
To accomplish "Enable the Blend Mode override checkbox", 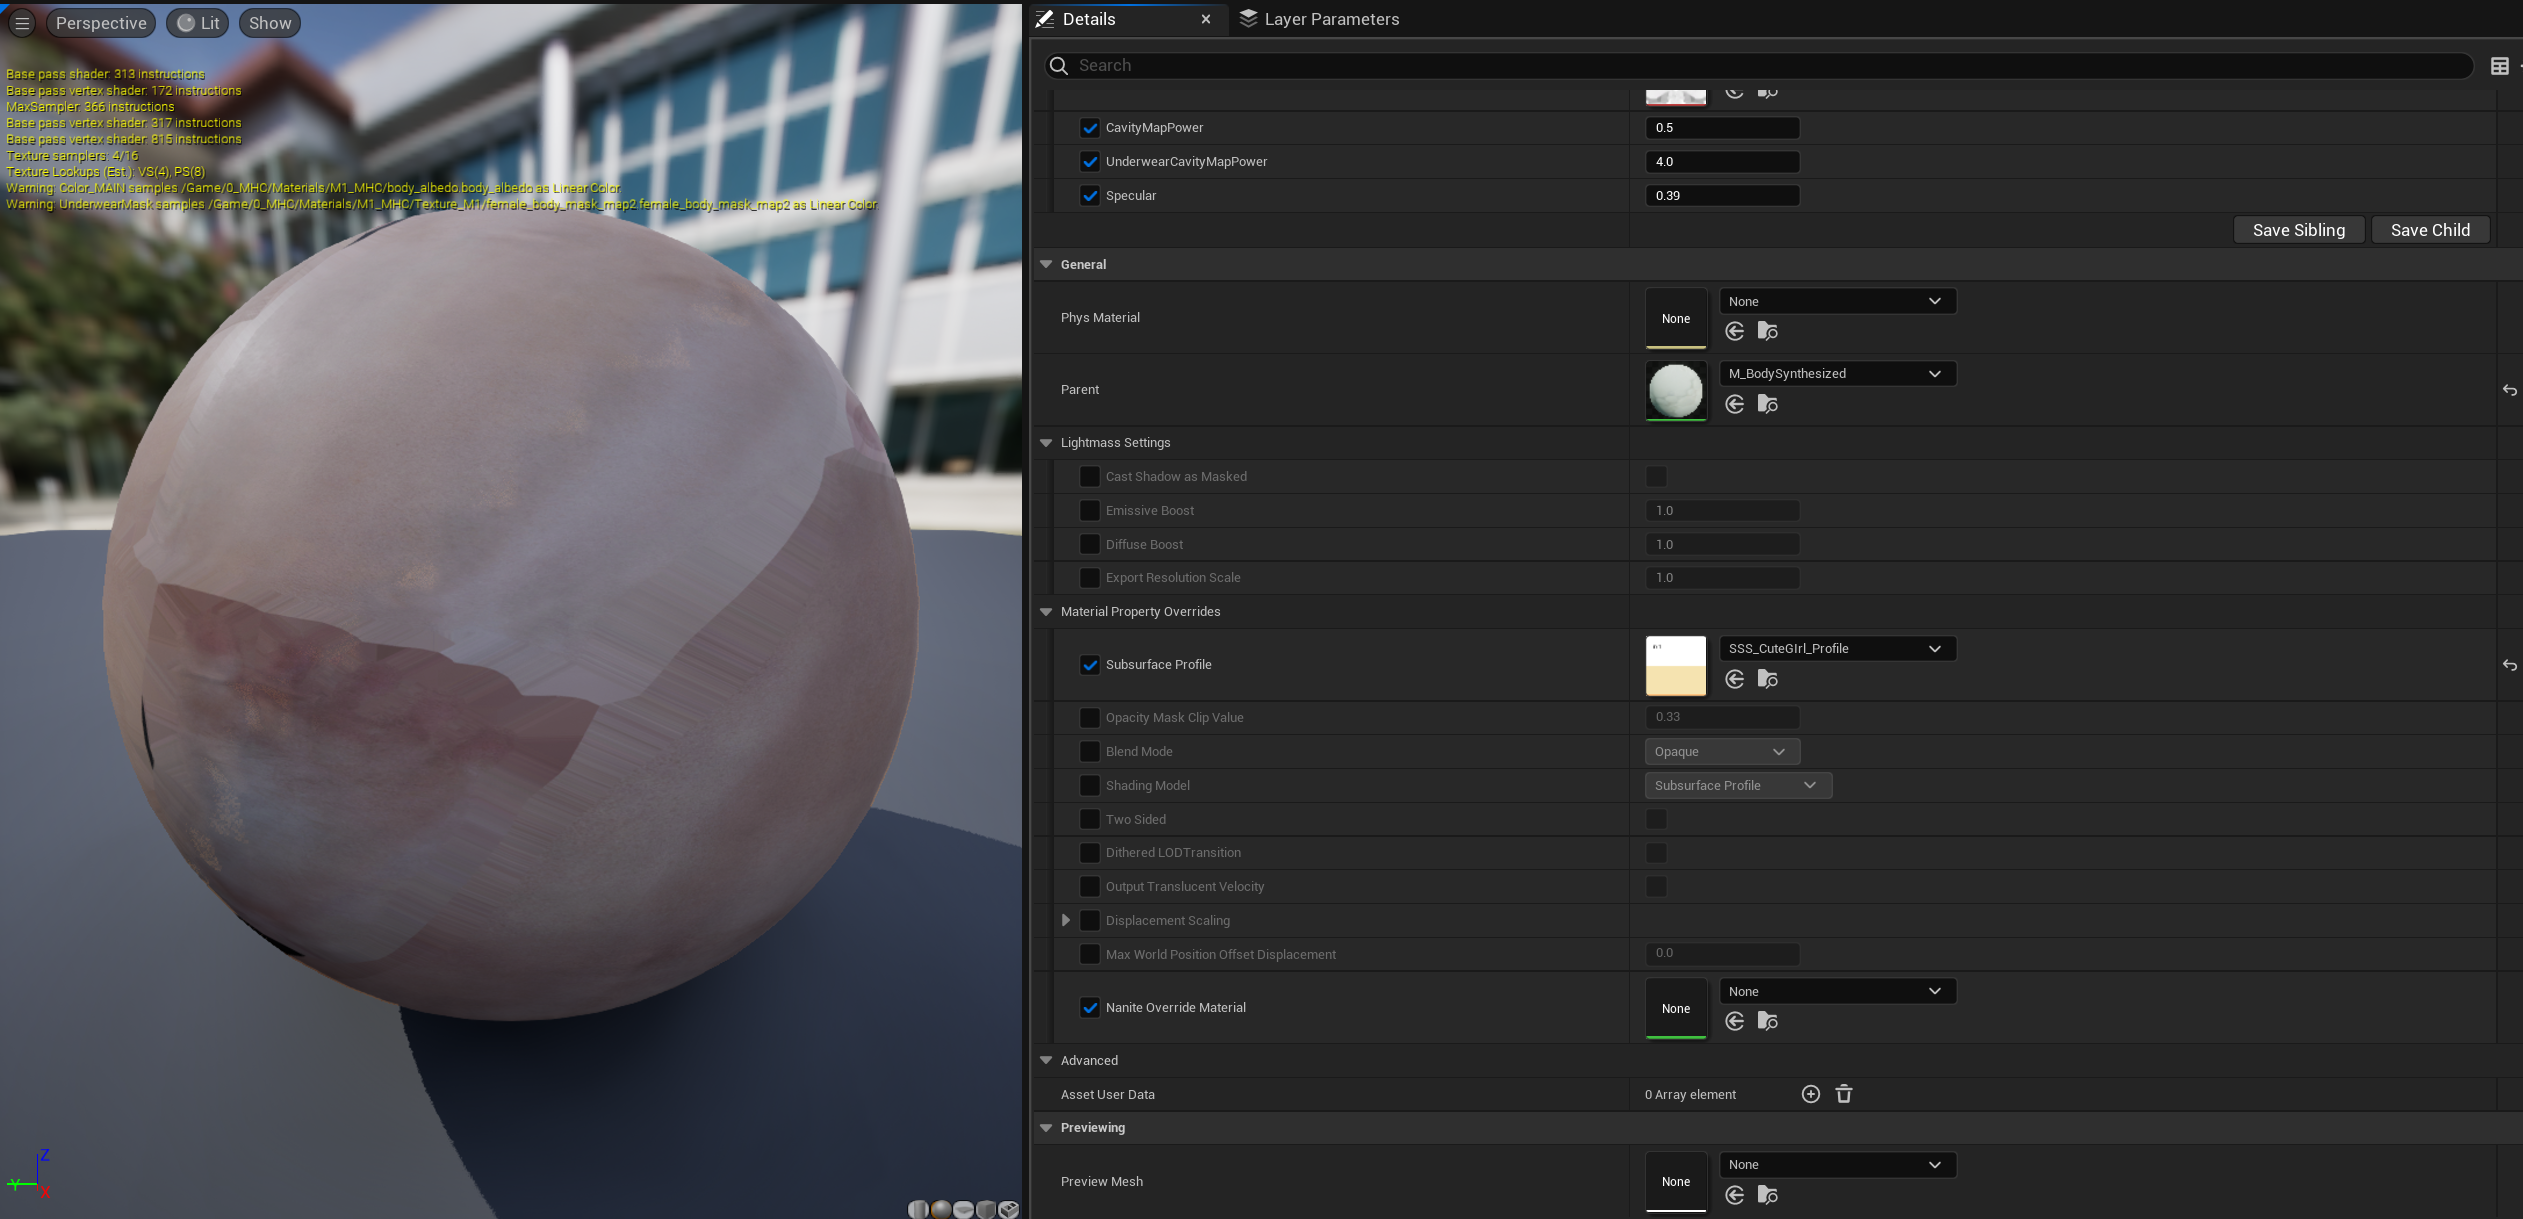I will [x=1090, y=752].
